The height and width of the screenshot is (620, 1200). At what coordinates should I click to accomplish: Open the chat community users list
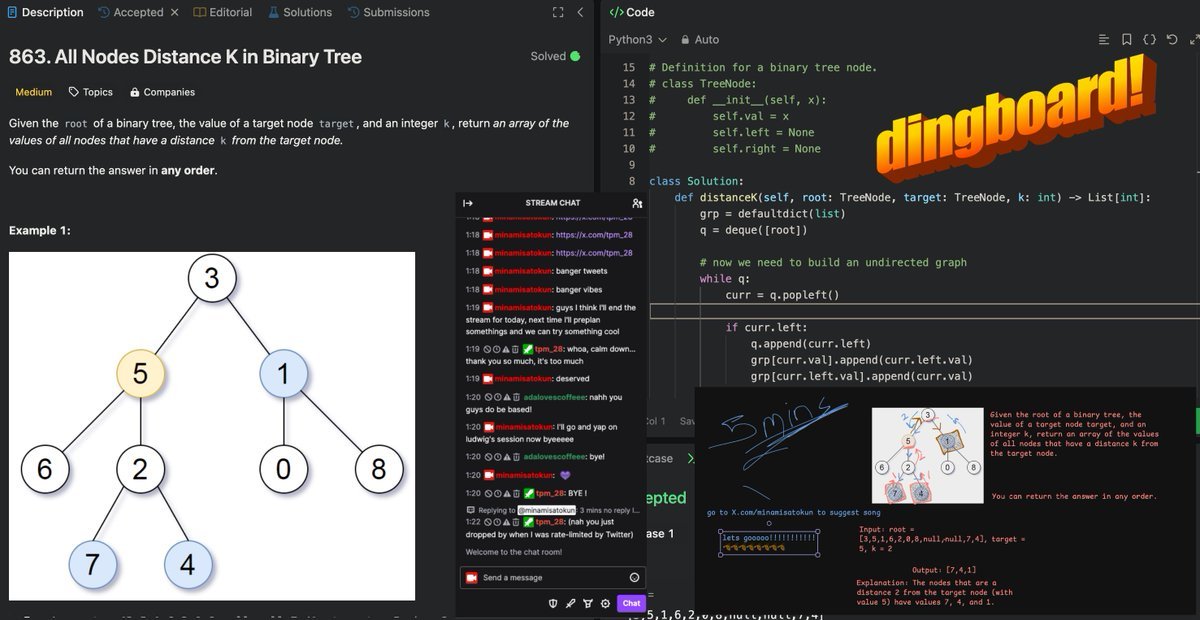click(637, 203)
